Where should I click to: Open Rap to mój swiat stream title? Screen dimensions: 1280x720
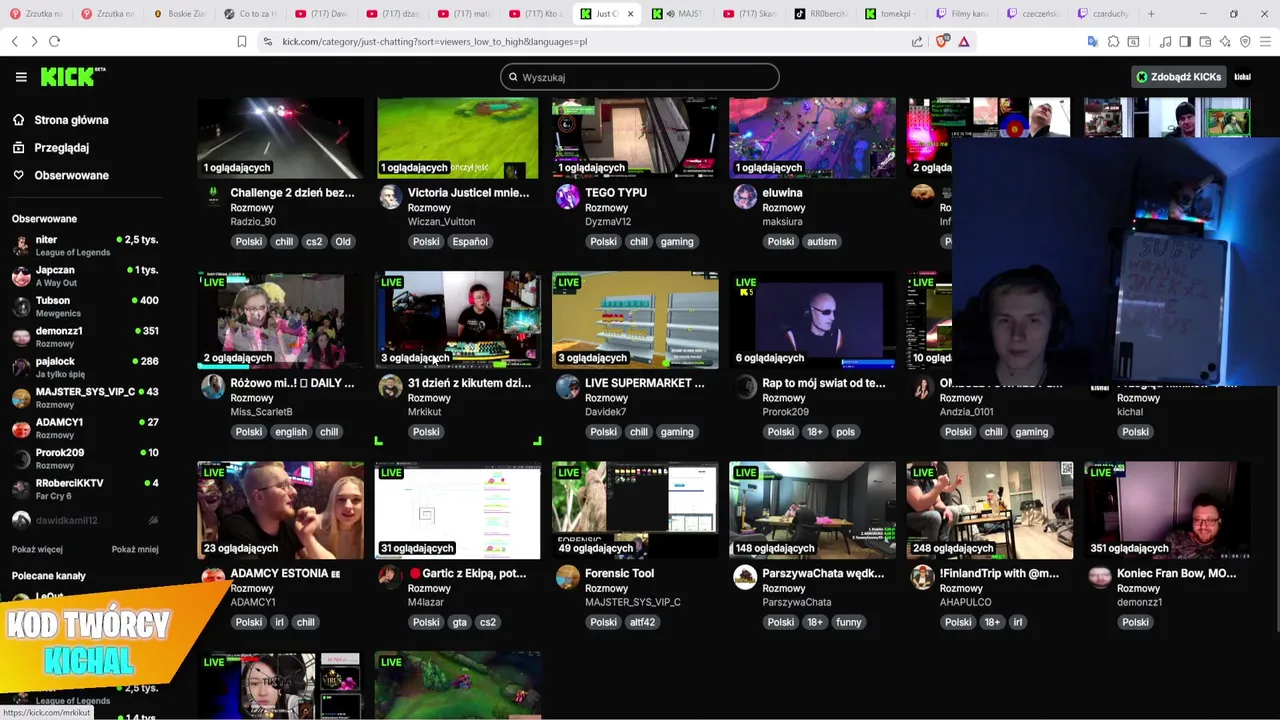point(825,383)
